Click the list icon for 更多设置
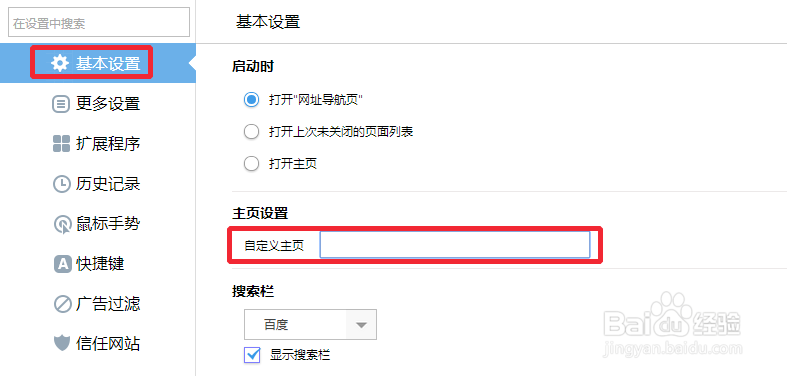The height and width of the screenshot is (376, 787). point(61,104)
